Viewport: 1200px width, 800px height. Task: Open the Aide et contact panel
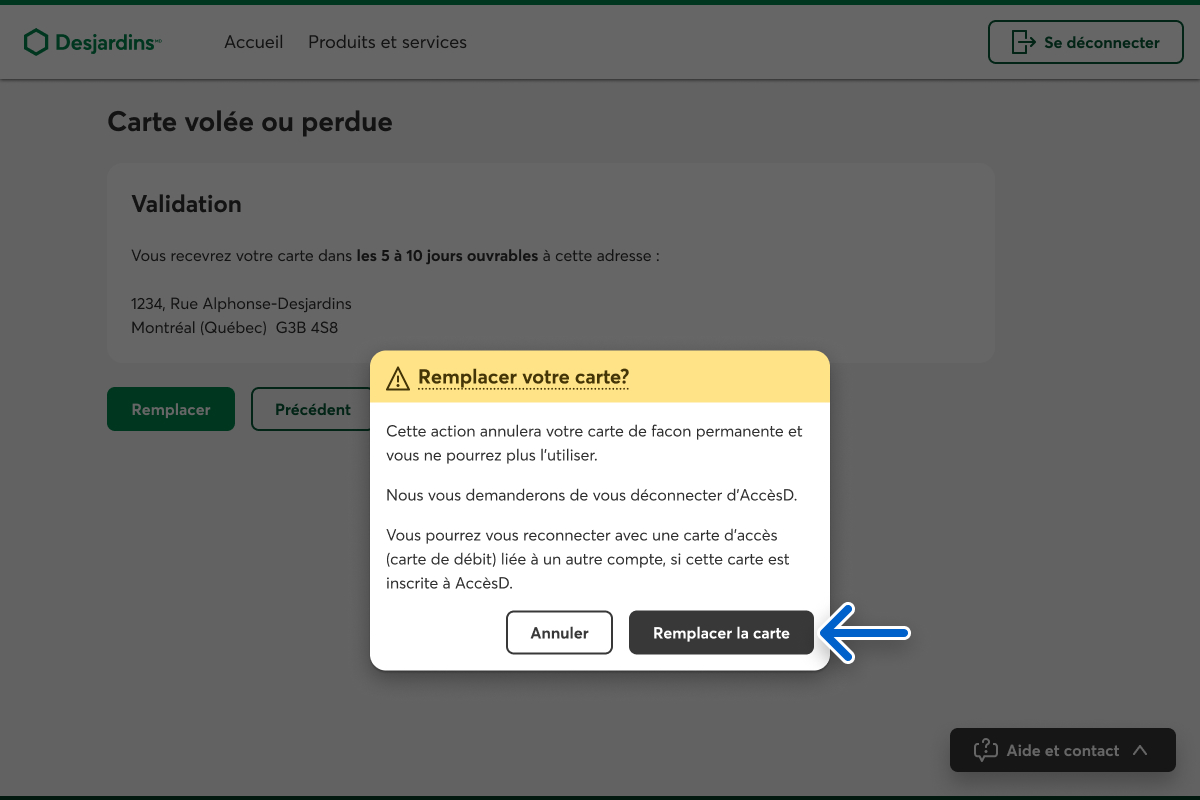point(1062,750)
